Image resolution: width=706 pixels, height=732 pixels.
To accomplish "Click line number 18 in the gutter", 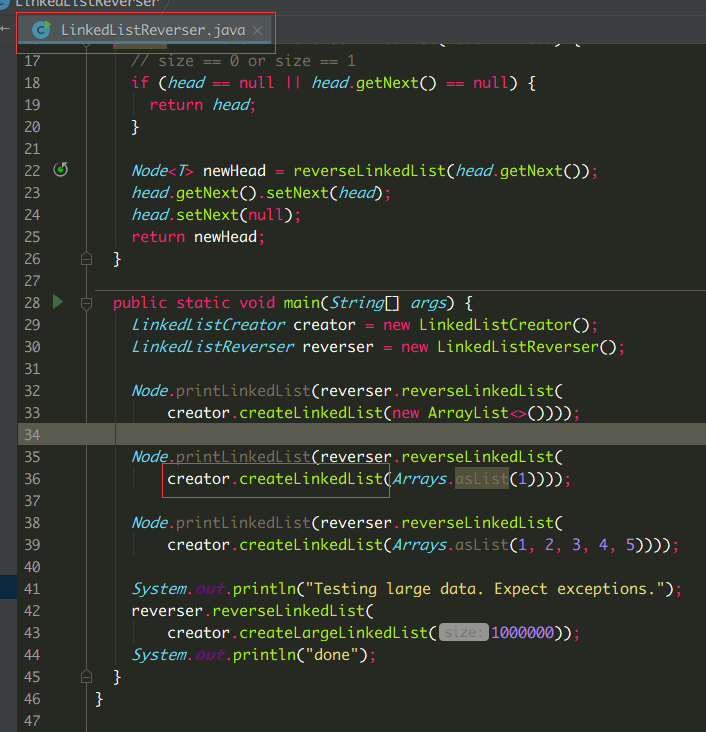I will tap(30, 83).
